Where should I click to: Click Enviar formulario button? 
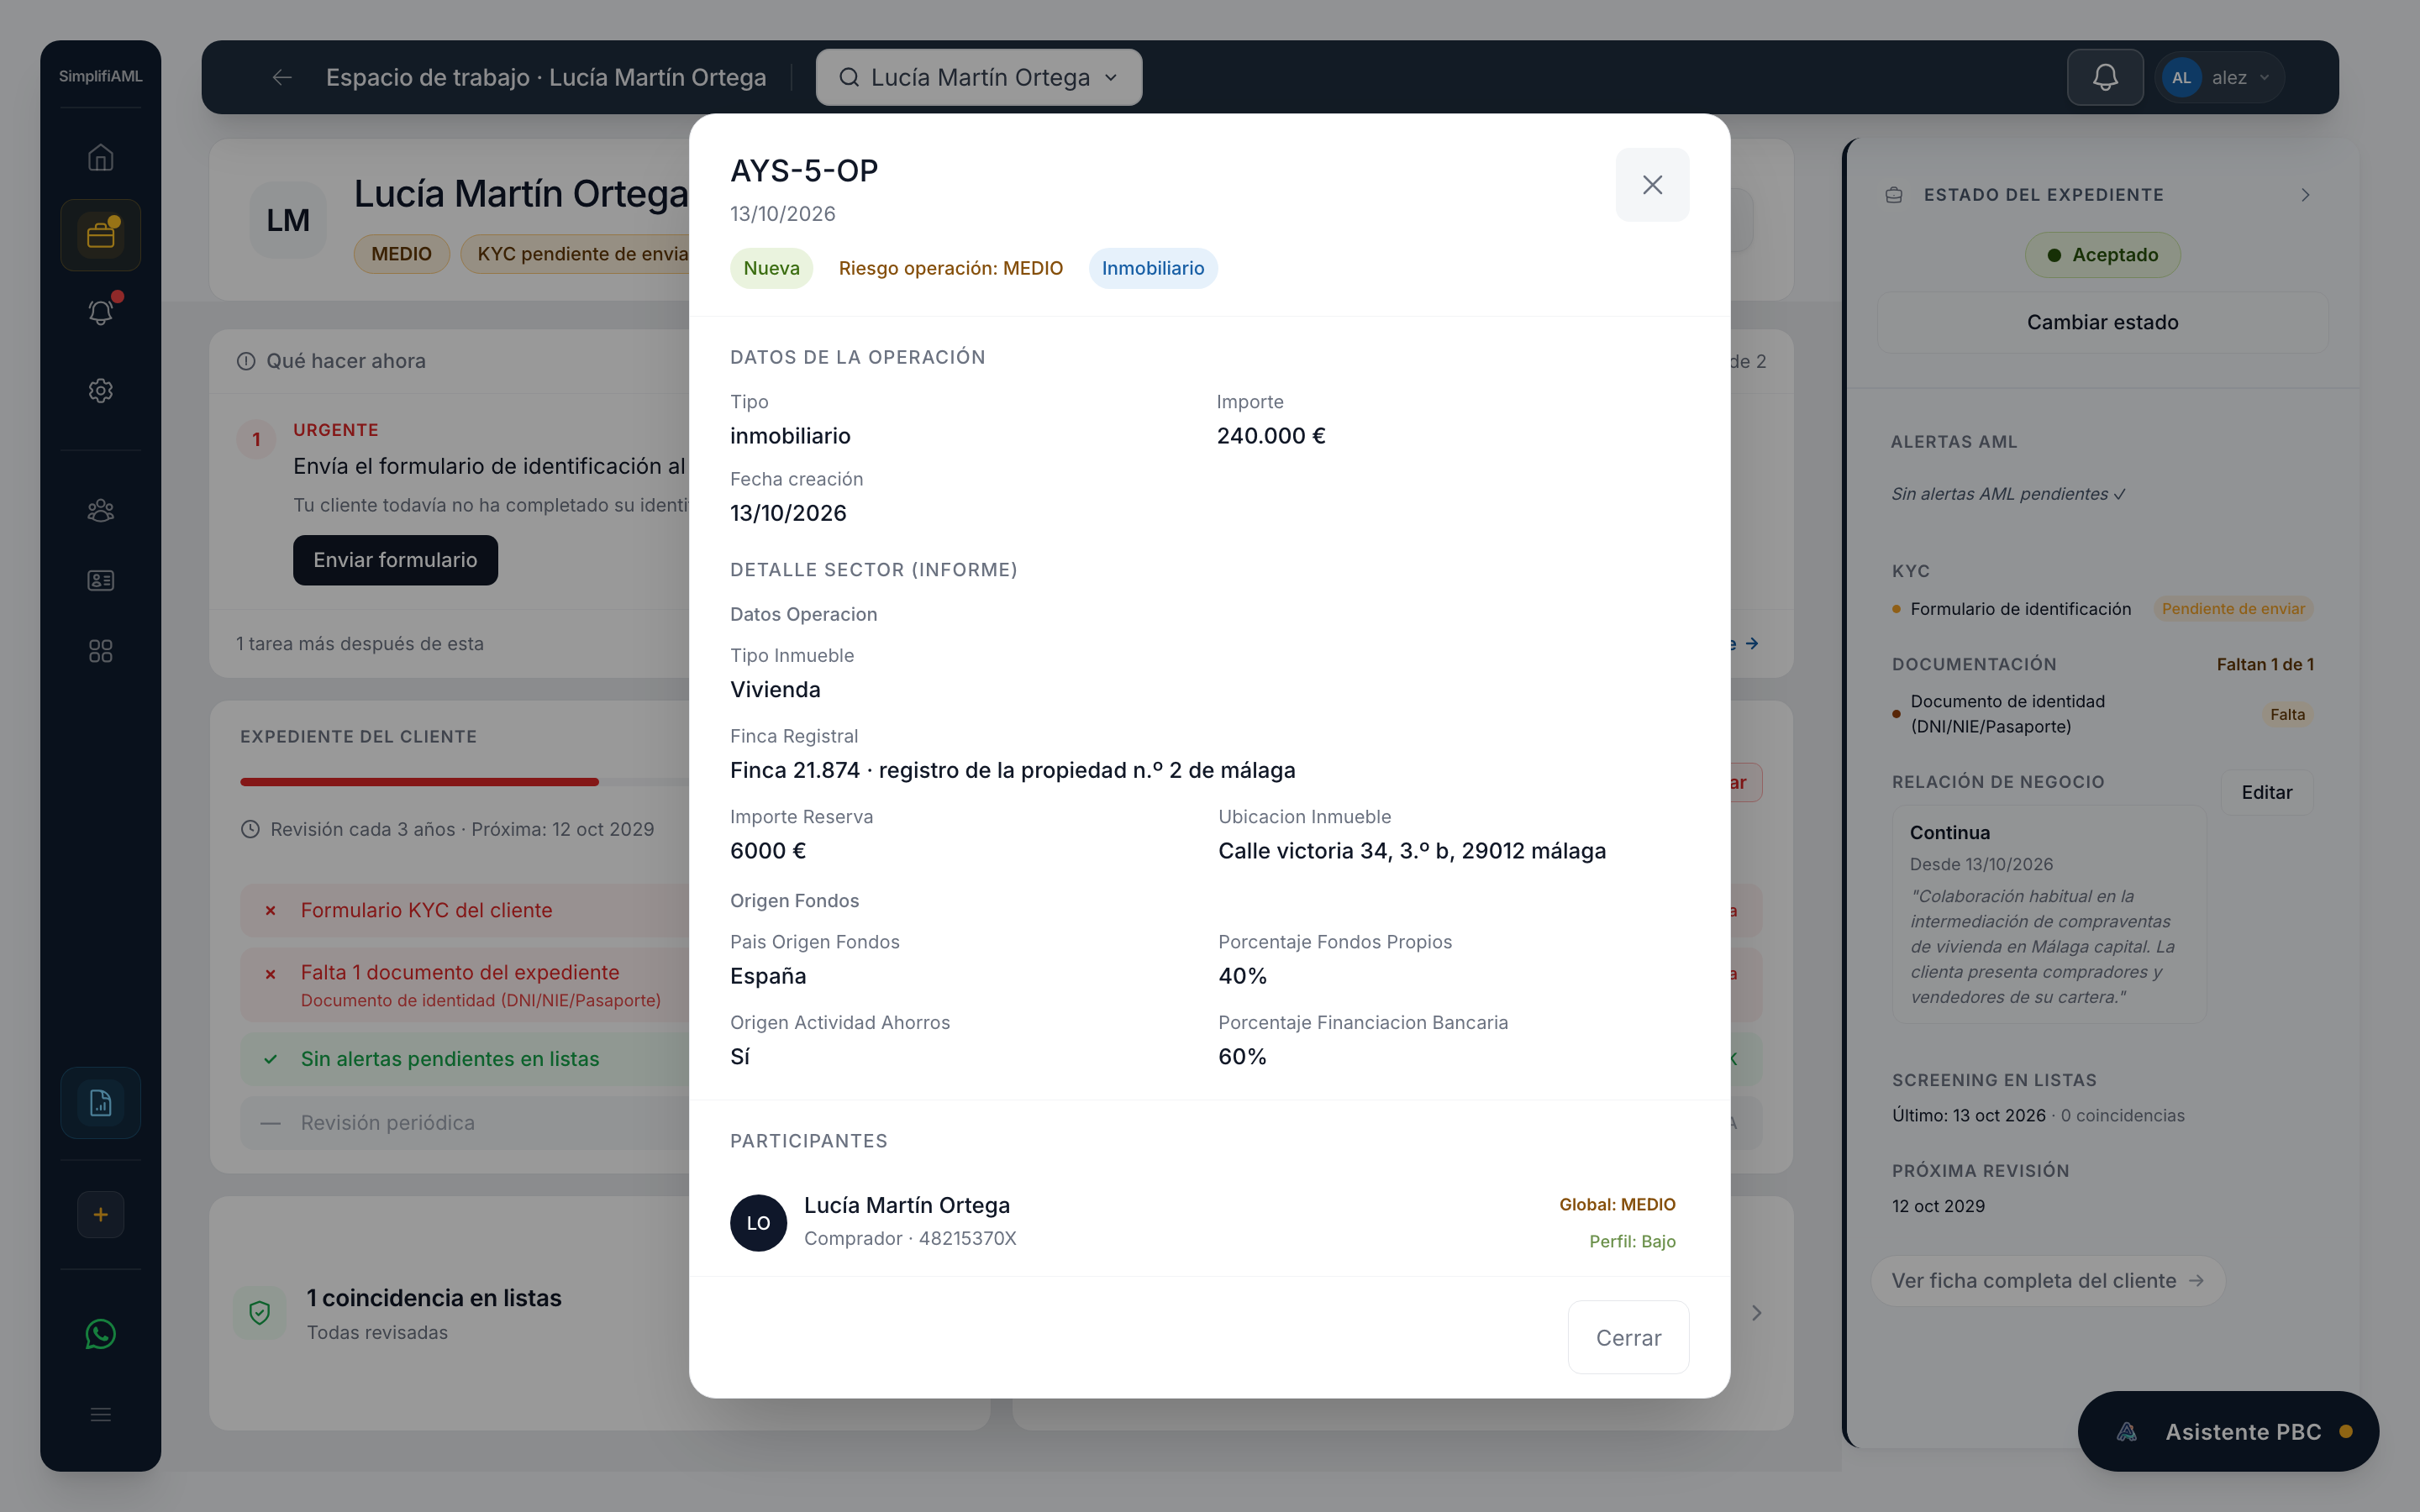[x=395, y=560]
